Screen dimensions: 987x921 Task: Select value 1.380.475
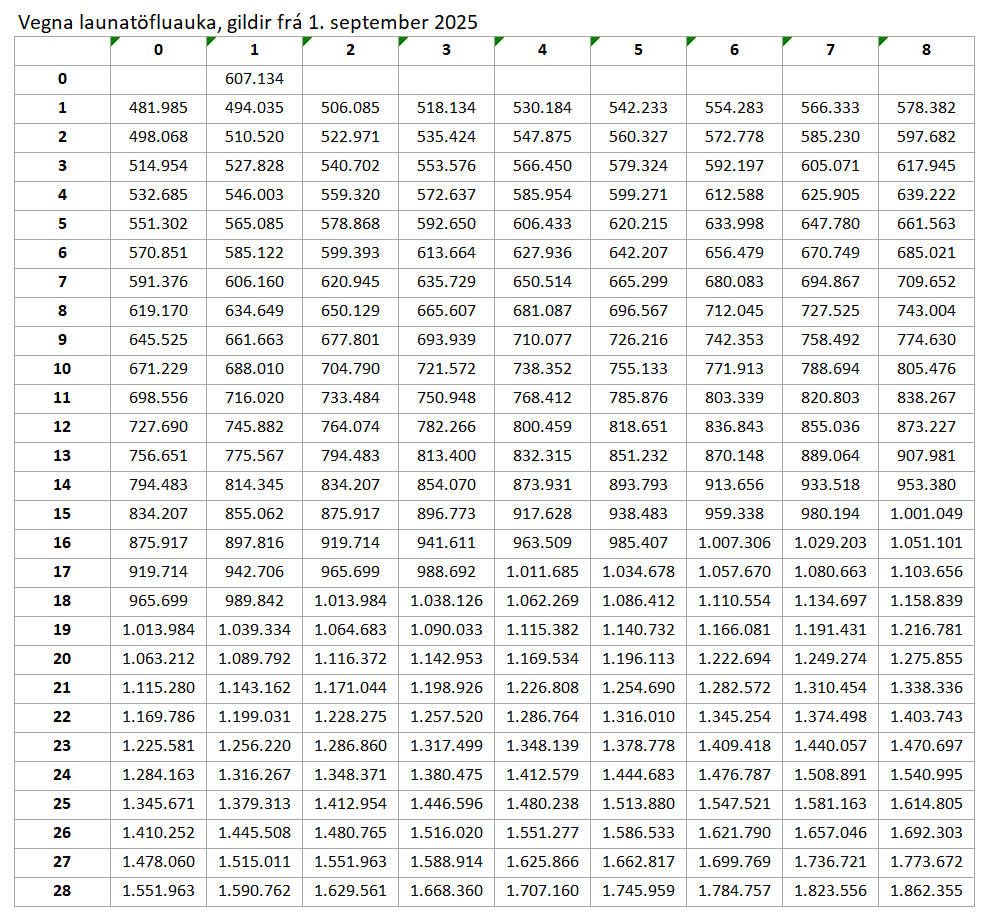446,775
